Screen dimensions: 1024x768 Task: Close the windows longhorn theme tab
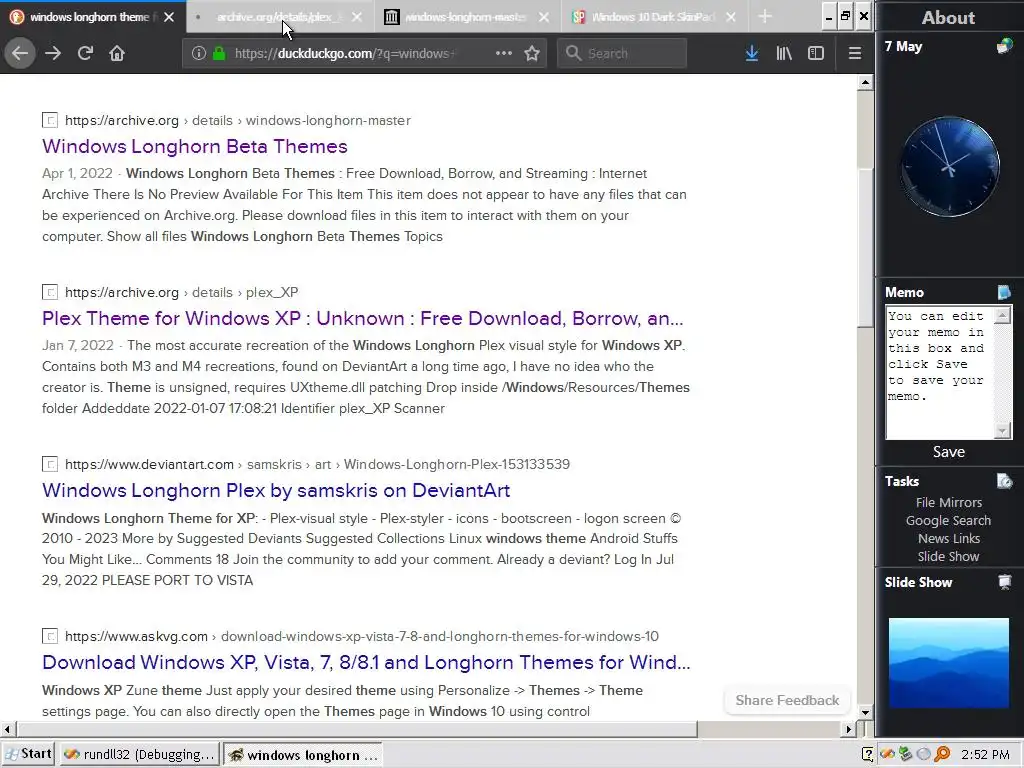[169, 17]
